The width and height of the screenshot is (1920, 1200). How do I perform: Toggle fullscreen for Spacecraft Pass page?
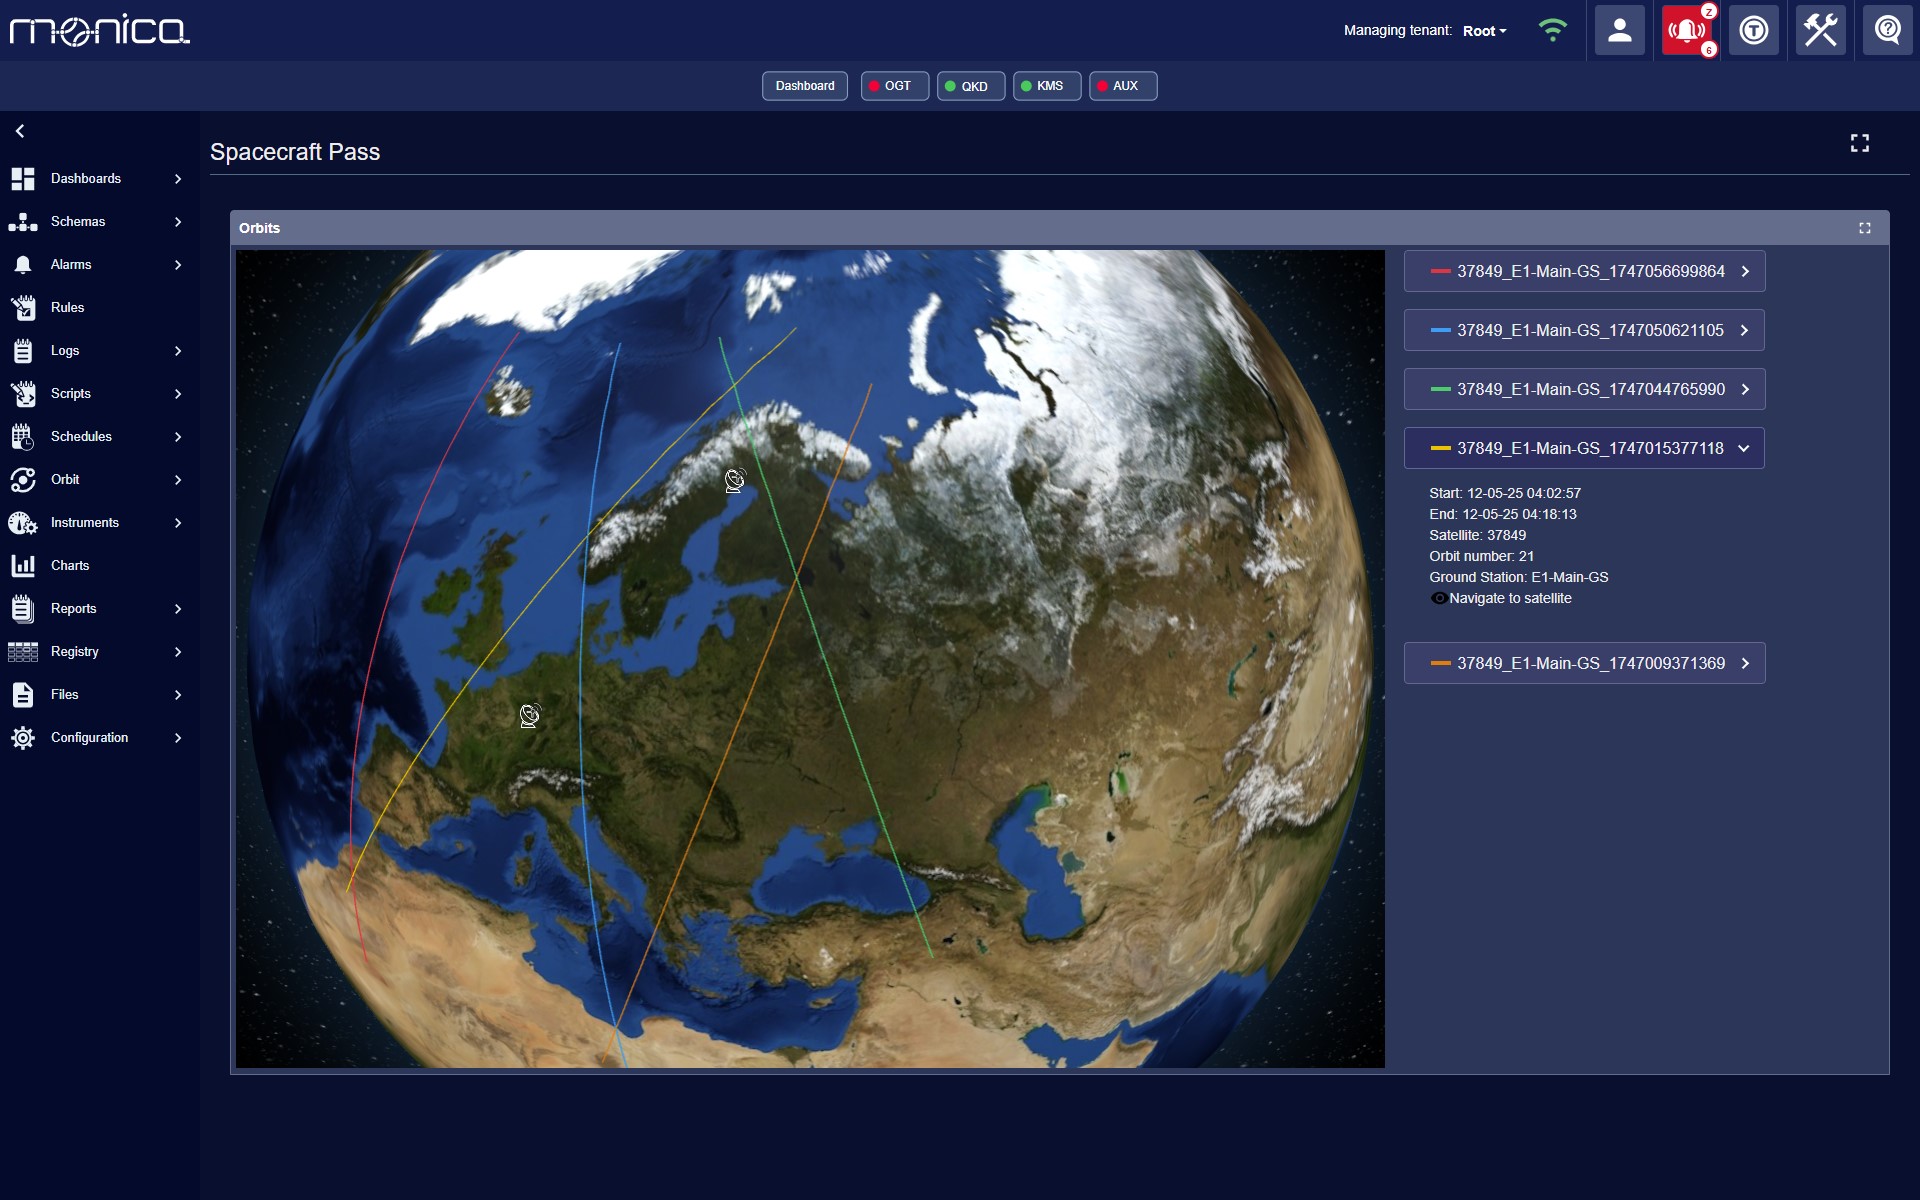(x=1859, y=144)
